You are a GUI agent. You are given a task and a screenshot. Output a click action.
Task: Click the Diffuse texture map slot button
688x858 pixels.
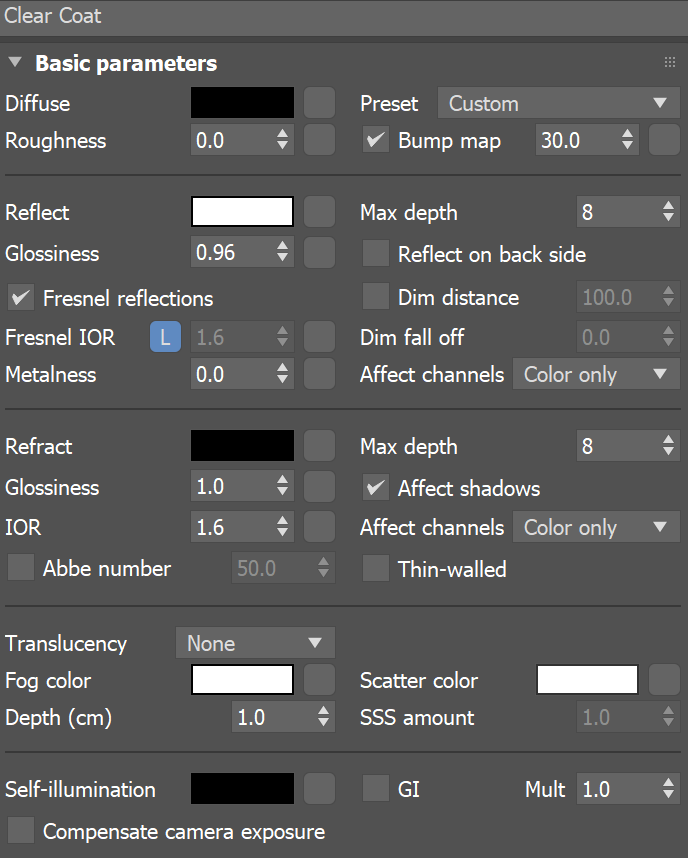click(x=319, y=103)
